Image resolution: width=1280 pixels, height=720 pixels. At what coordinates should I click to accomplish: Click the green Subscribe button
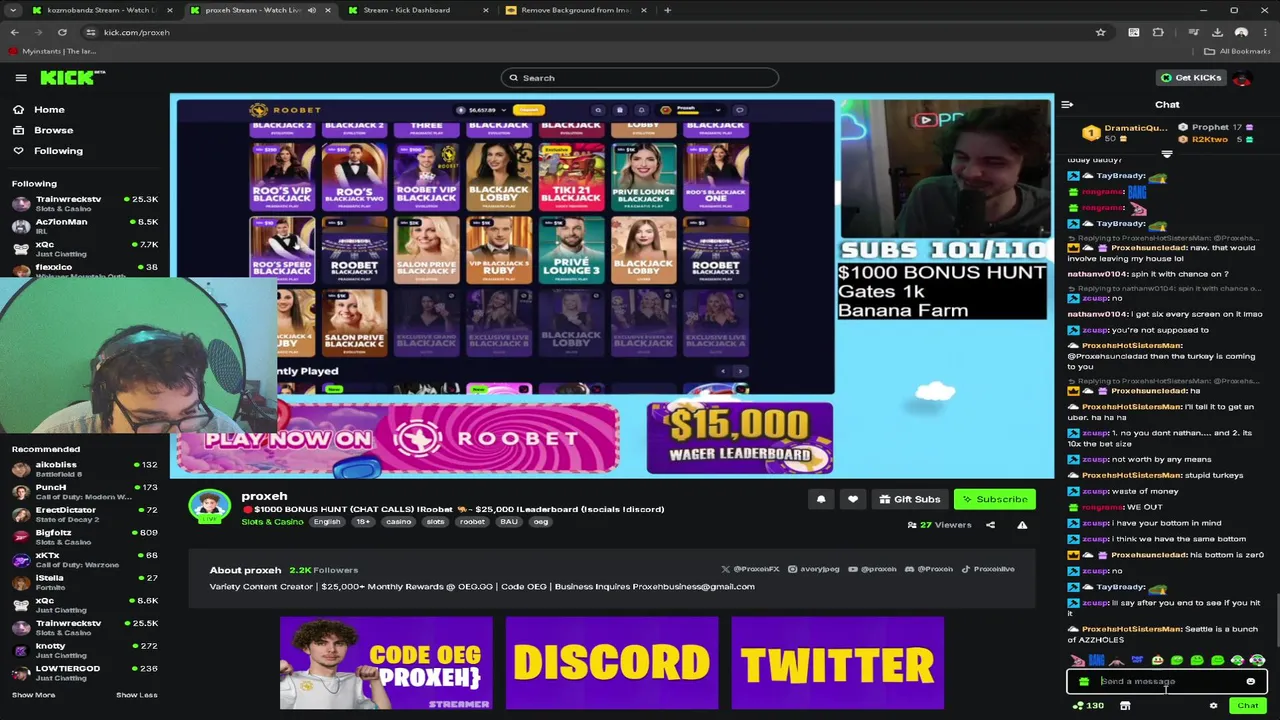click(x=994, y=499)
